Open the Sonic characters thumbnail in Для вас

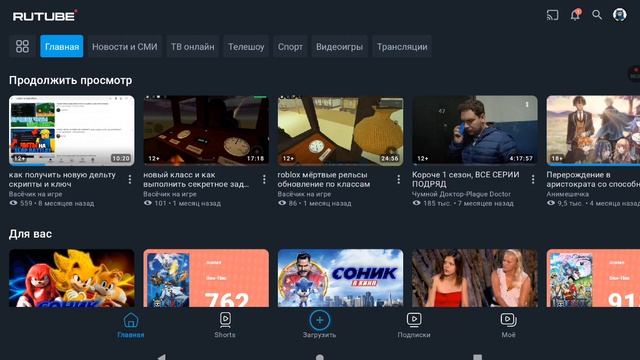72,278
